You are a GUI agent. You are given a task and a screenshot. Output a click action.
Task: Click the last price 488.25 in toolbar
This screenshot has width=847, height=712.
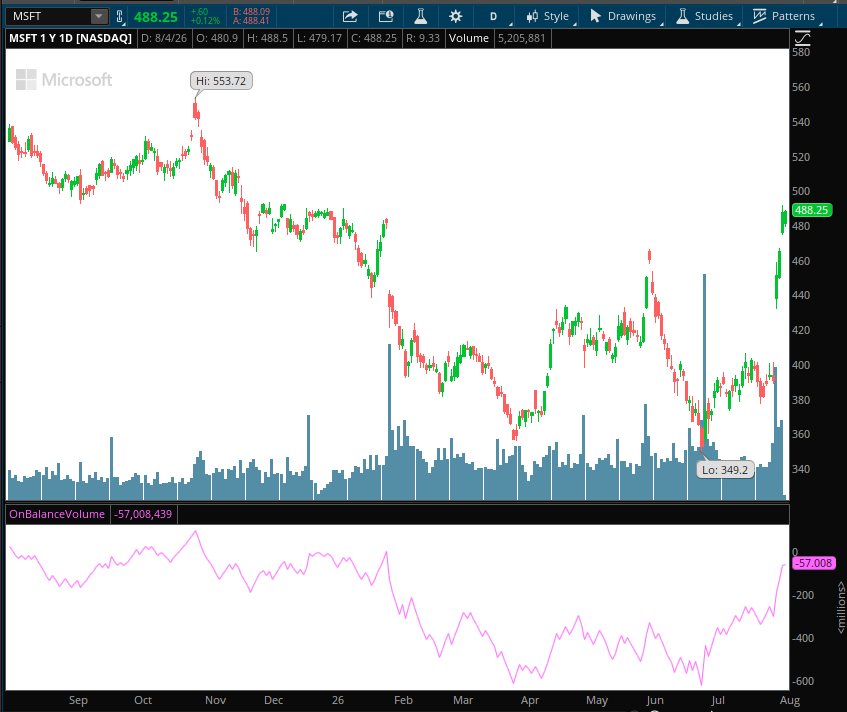coord(156,17)
